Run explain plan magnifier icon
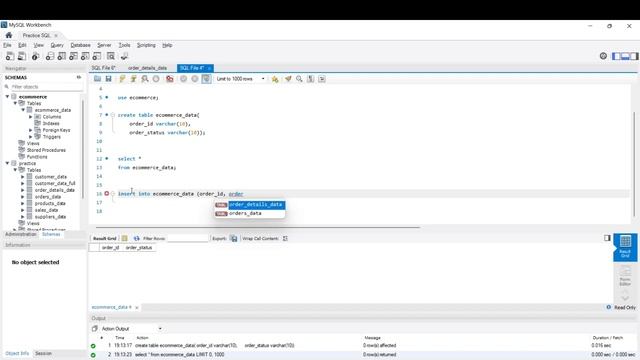640x360 pixels. [144, 79]
